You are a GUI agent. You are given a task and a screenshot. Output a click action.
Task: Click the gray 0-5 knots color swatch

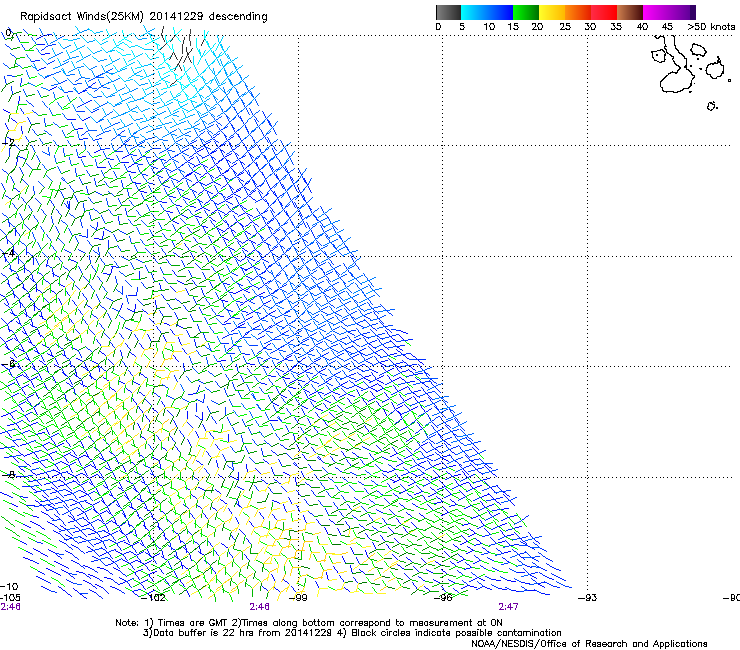coord(448,12)
